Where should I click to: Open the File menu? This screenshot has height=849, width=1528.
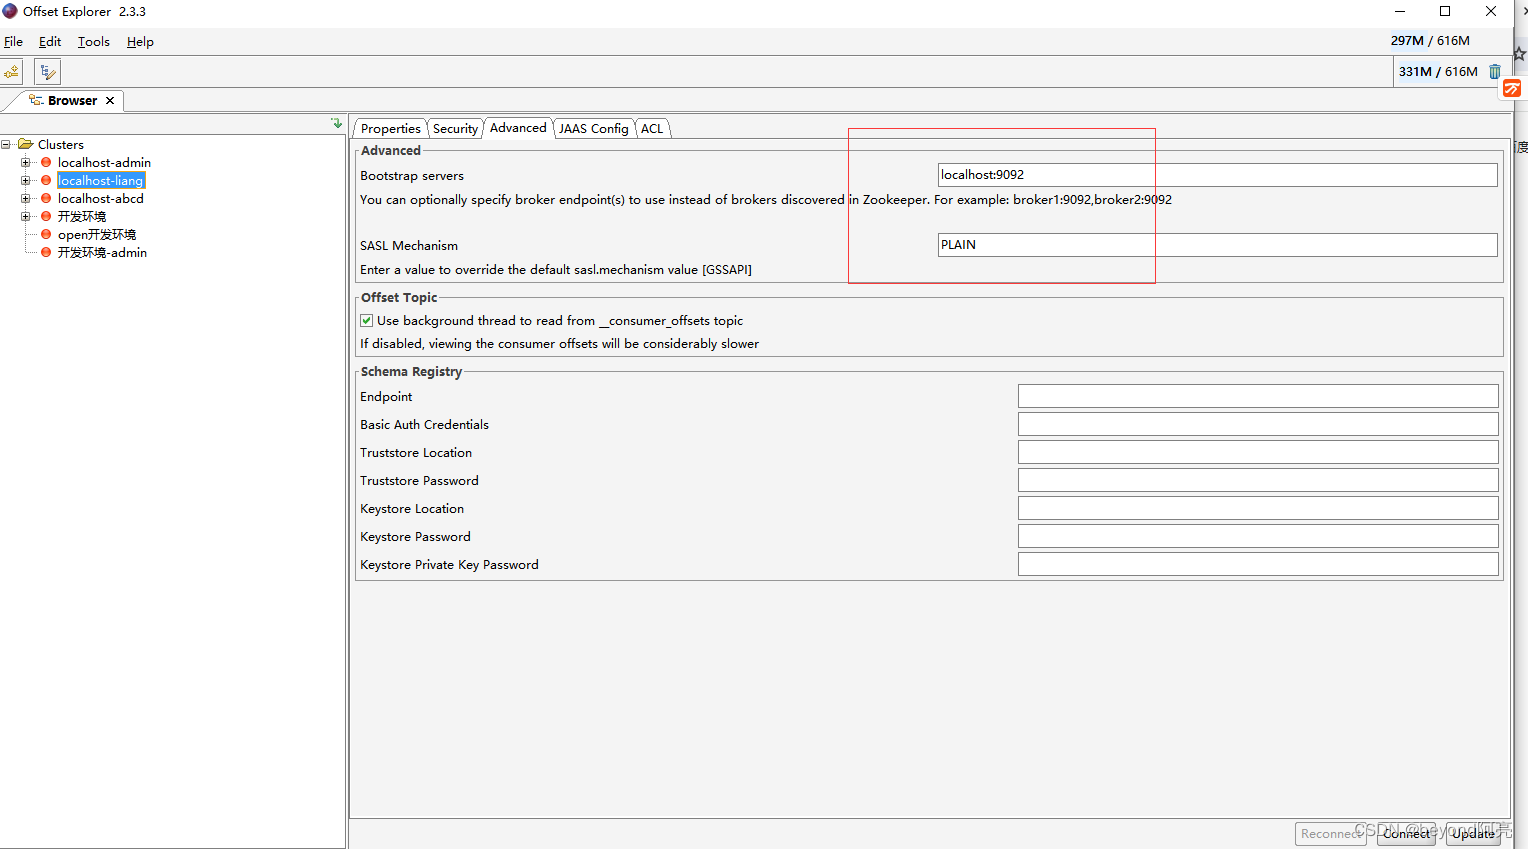[13, 41]
